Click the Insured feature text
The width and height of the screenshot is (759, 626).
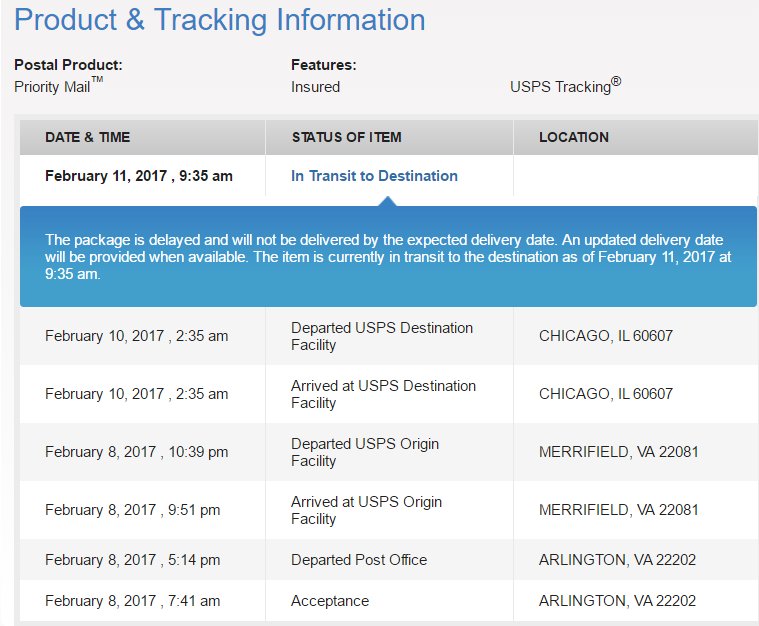(x=316, y=87)
